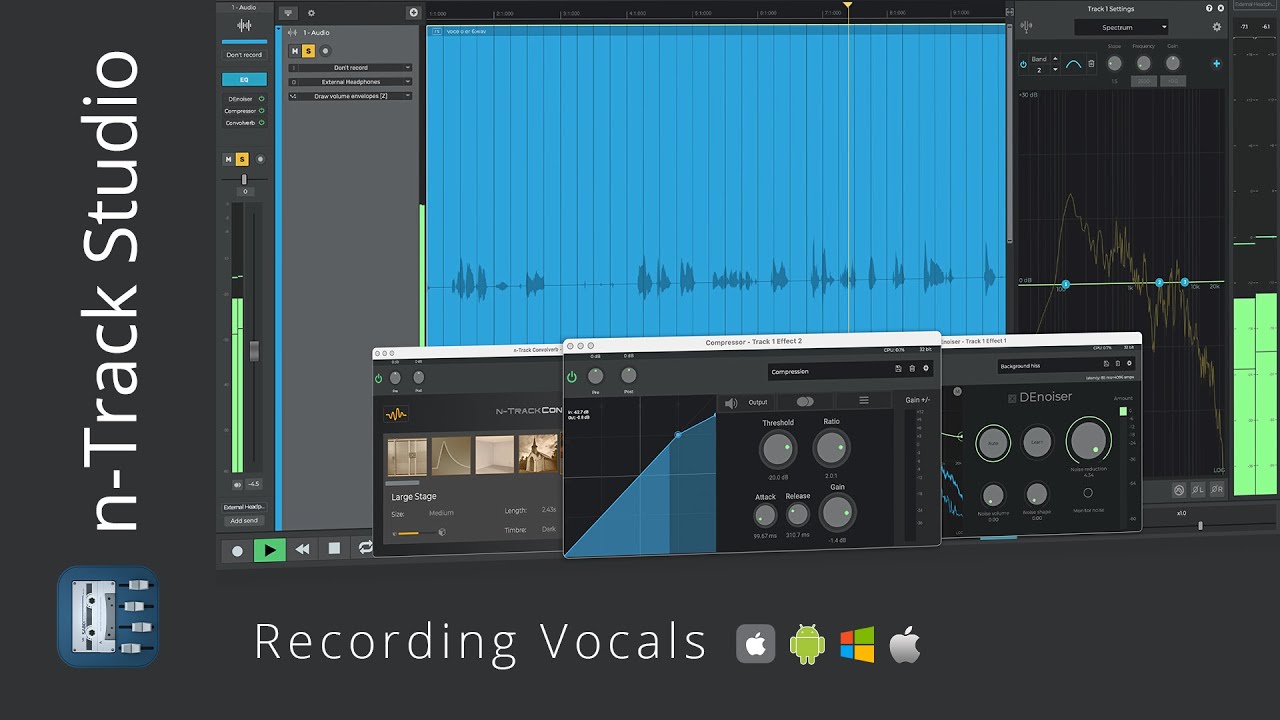Click the EQ Slope knob
This screenshot has width=1280, height=720.
coord(1115,63)
